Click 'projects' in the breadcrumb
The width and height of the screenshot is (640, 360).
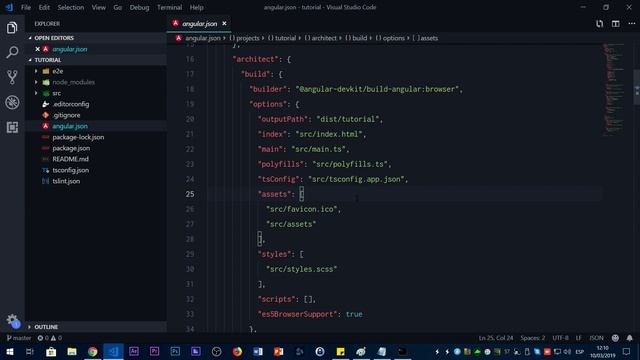pyautogui.click(x=248, y=38)
